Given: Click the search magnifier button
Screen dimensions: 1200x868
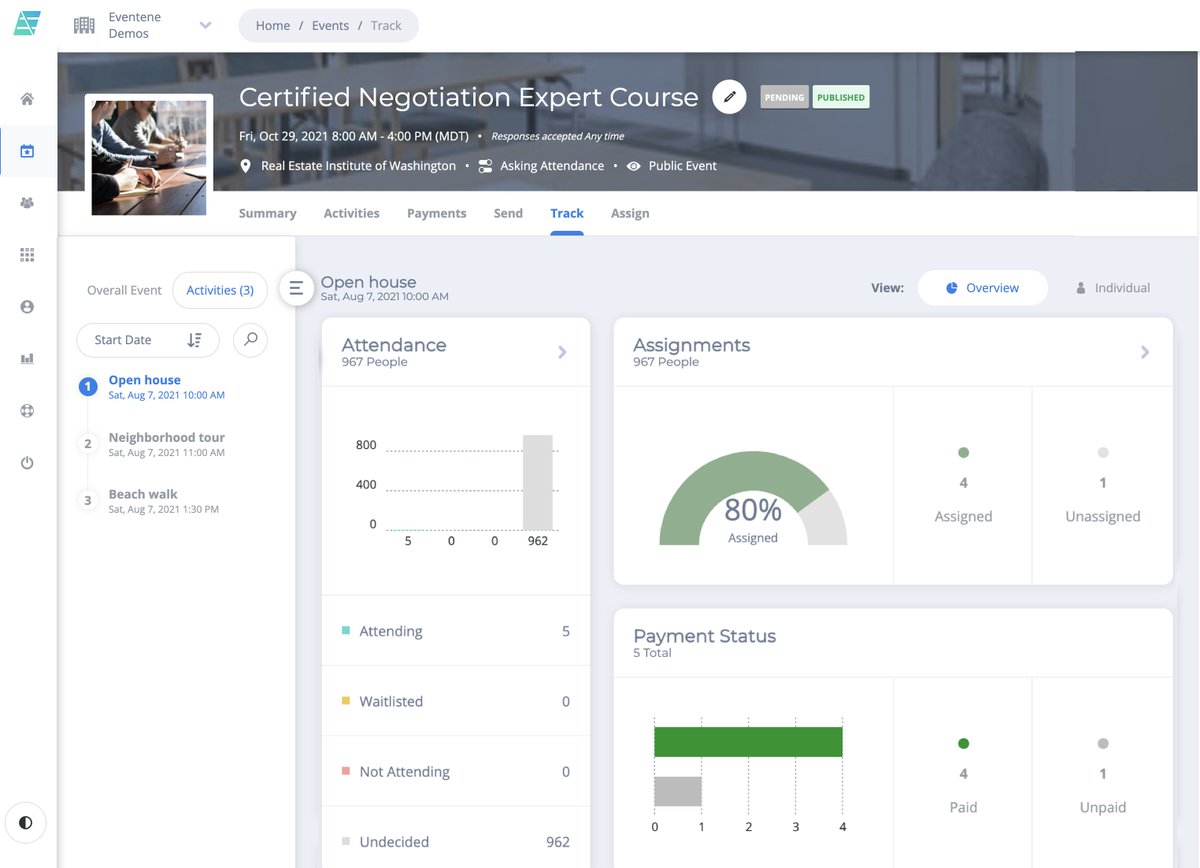Looking at the screenshot, I should 250,340.
